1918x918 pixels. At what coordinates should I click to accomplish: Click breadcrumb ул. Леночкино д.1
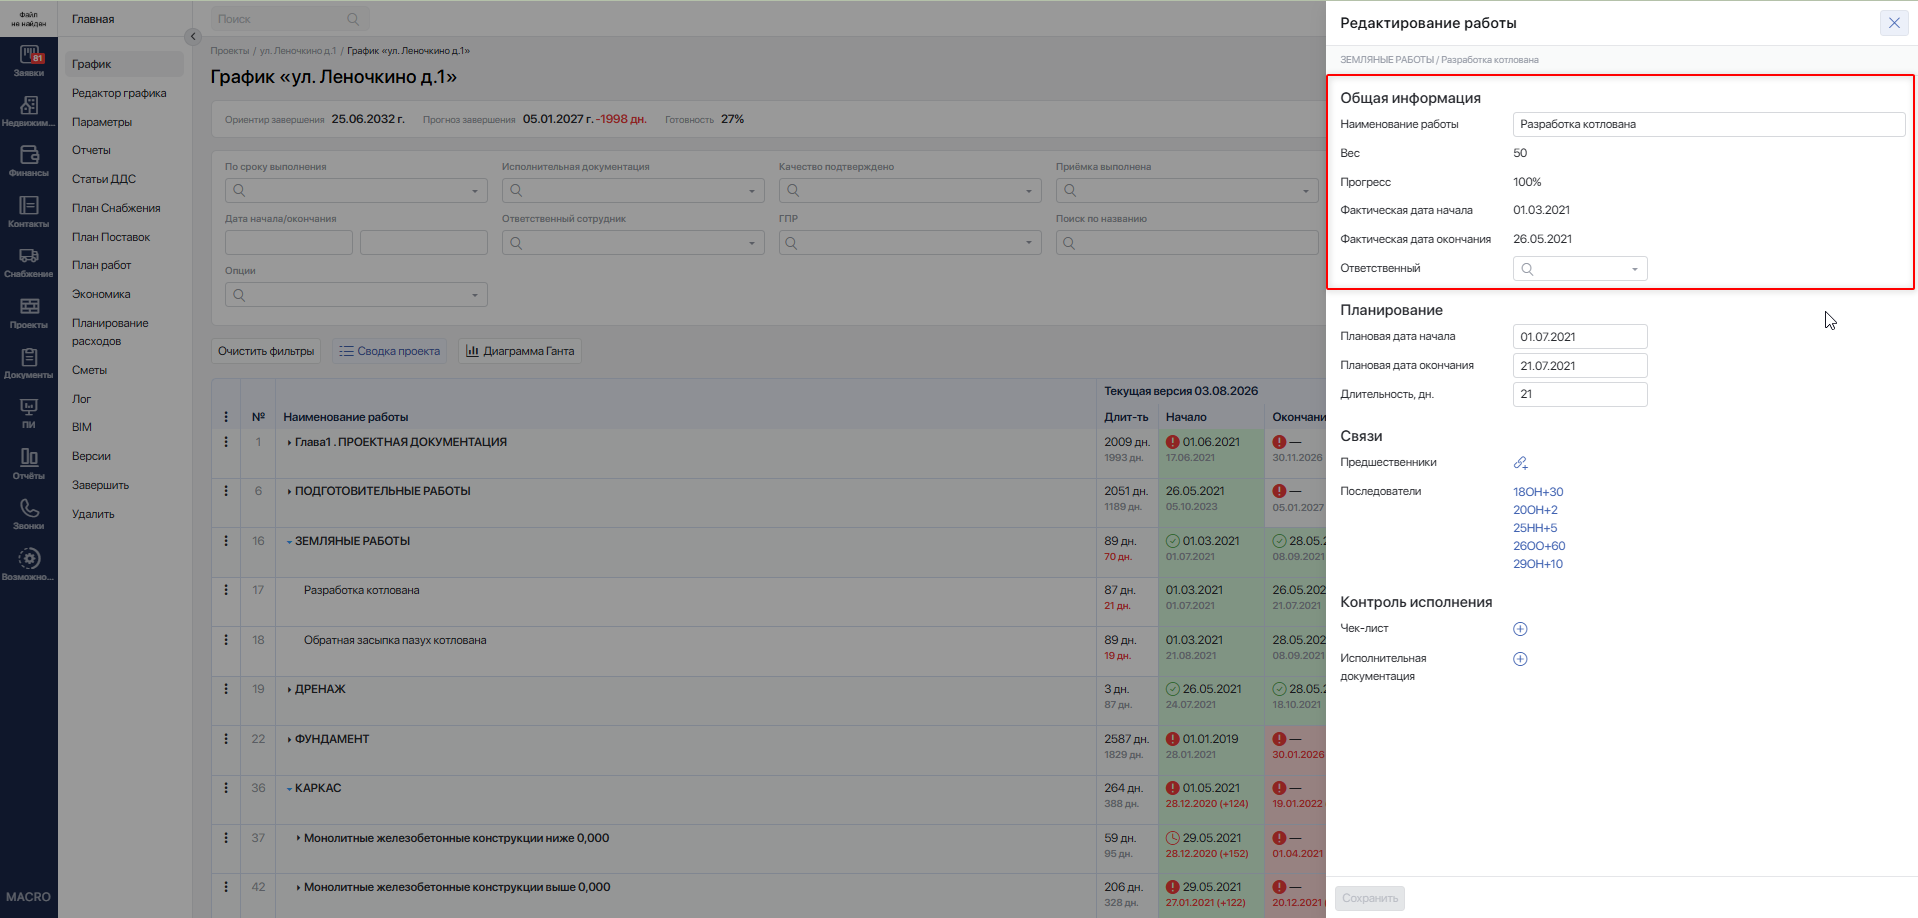[298, 51]
